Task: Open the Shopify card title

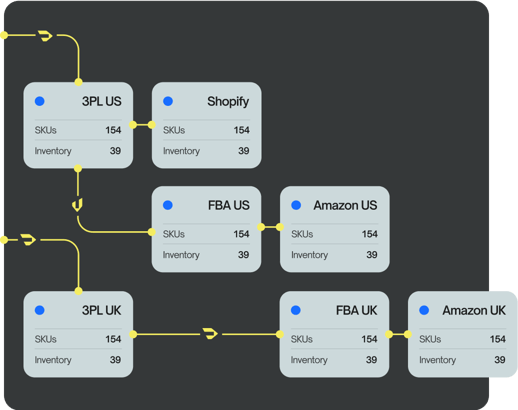Action: click(228, 102)
